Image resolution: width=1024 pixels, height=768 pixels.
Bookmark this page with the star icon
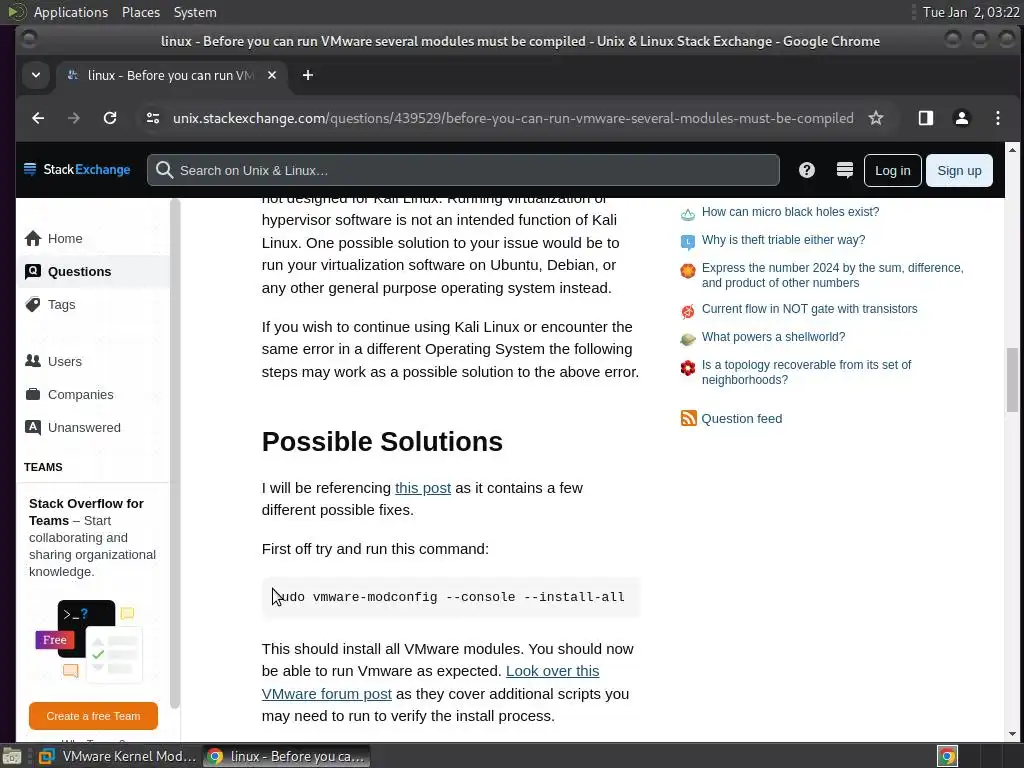tap(876, 118)
